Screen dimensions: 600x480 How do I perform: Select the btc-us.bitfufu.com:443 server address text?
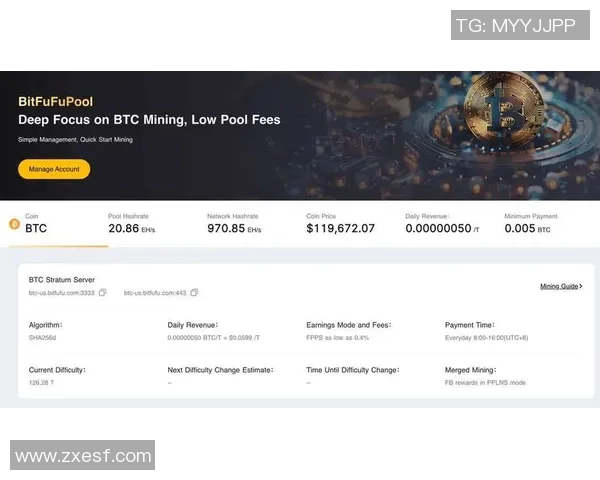coord(155,293)
